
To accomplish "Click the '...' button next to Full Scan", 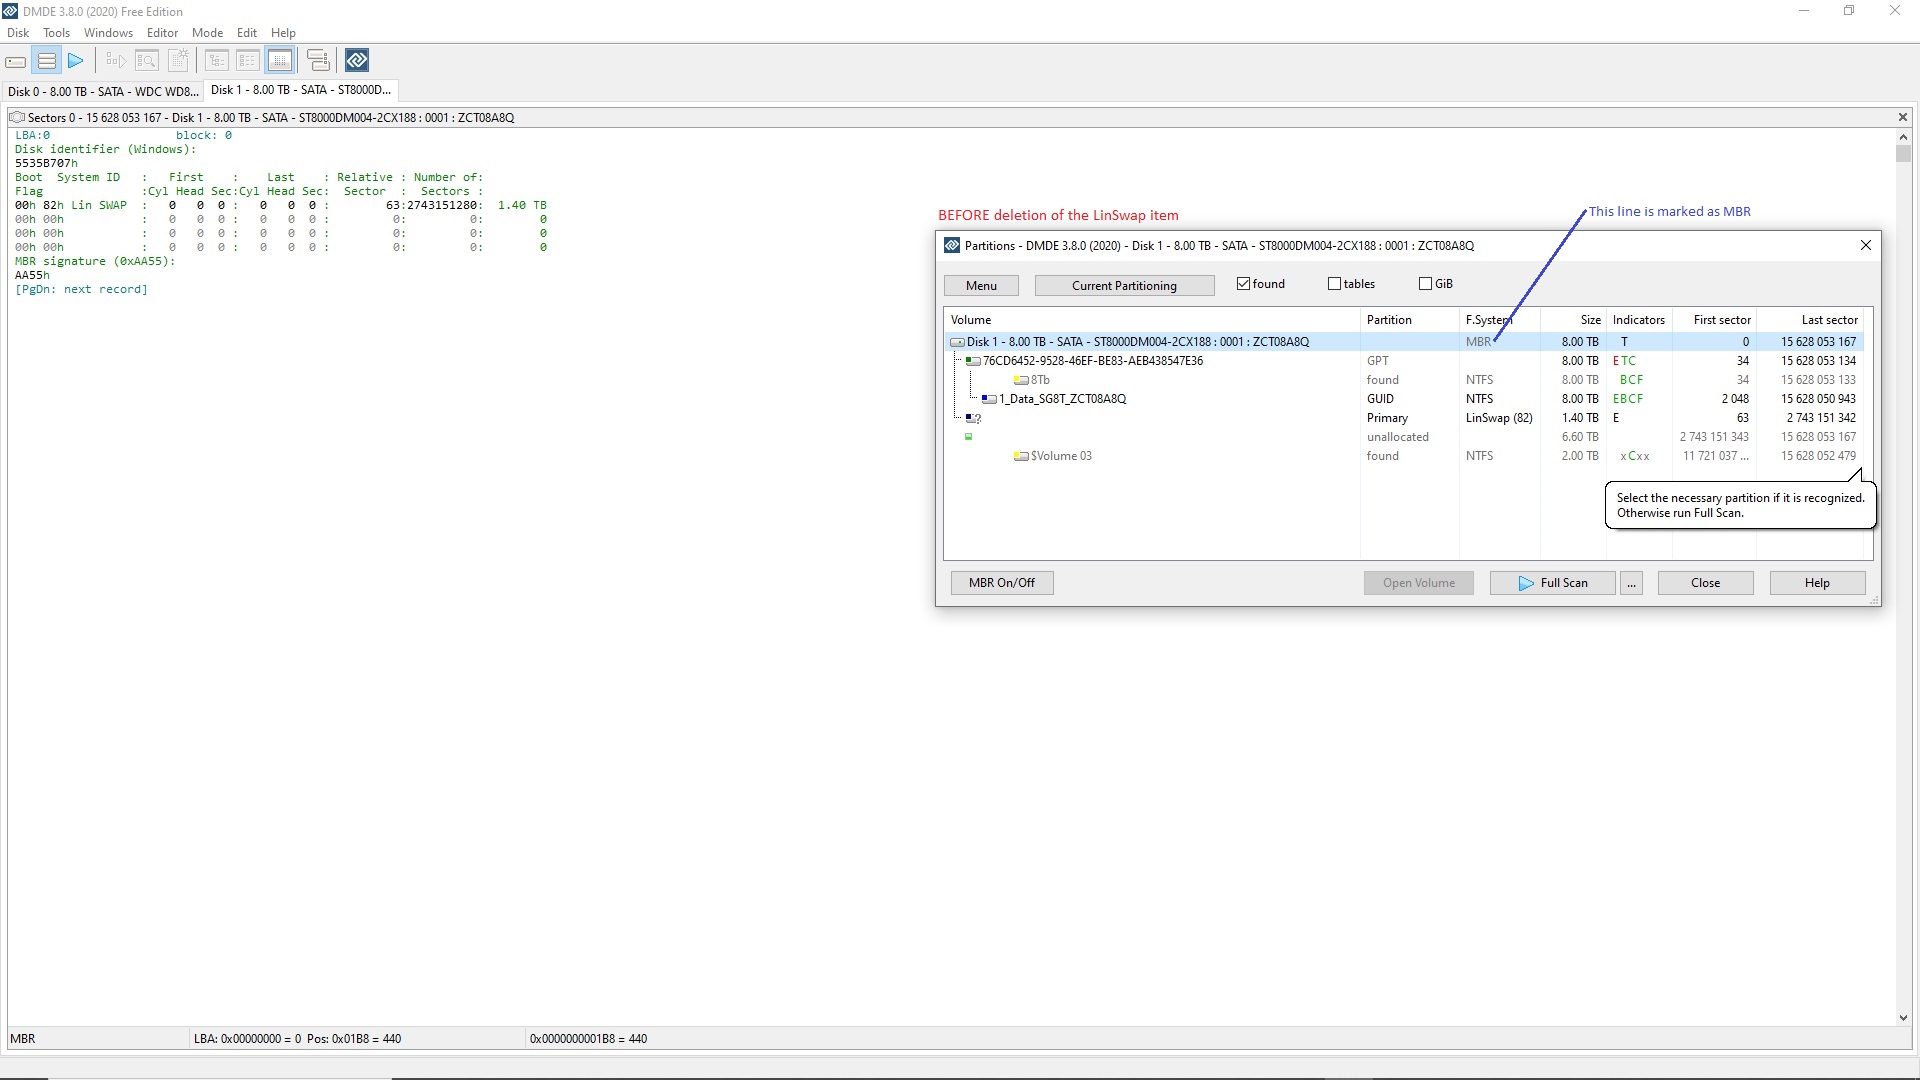I will pos(1631,583).
